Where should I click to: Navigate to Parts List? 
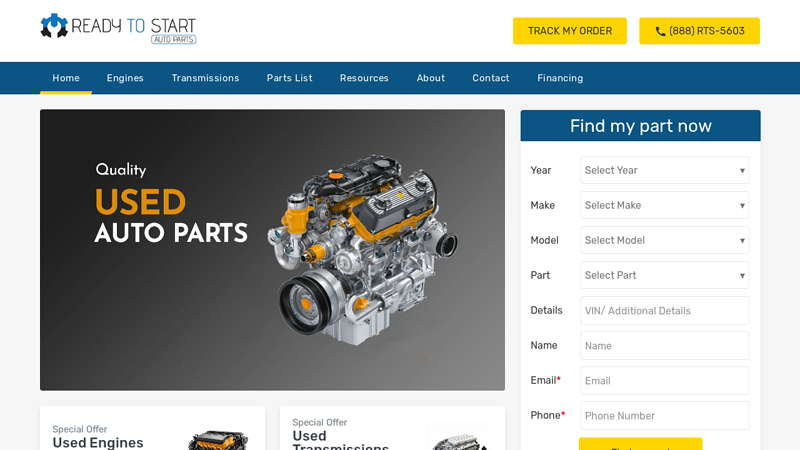(289, 78)
